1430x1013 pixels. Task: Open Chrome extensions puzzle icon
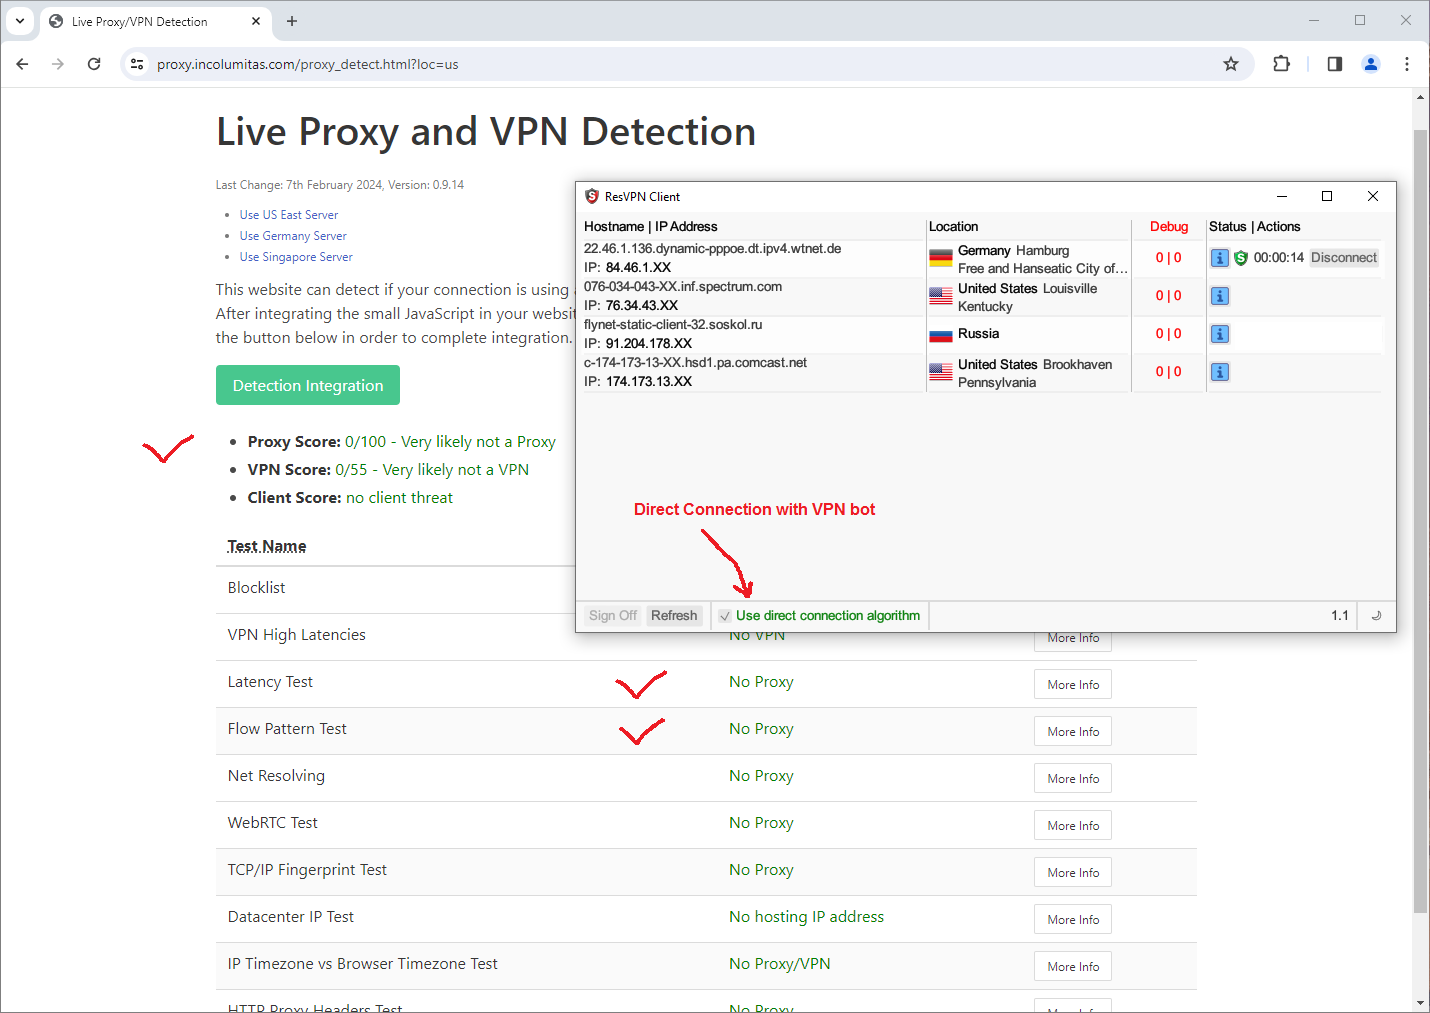(1281, 64)
